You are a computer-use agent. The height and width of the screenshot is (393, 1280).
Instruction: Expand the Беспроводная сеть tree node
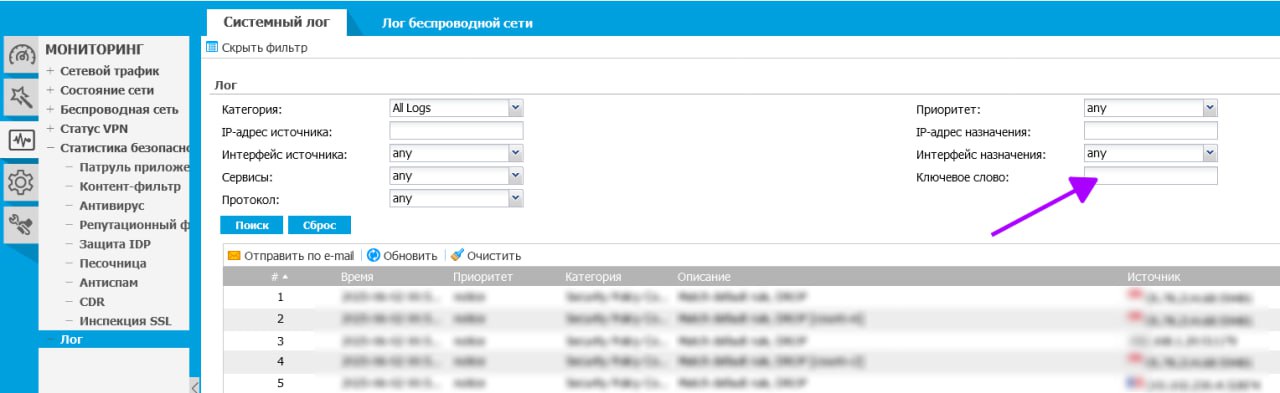click(50, 109)
